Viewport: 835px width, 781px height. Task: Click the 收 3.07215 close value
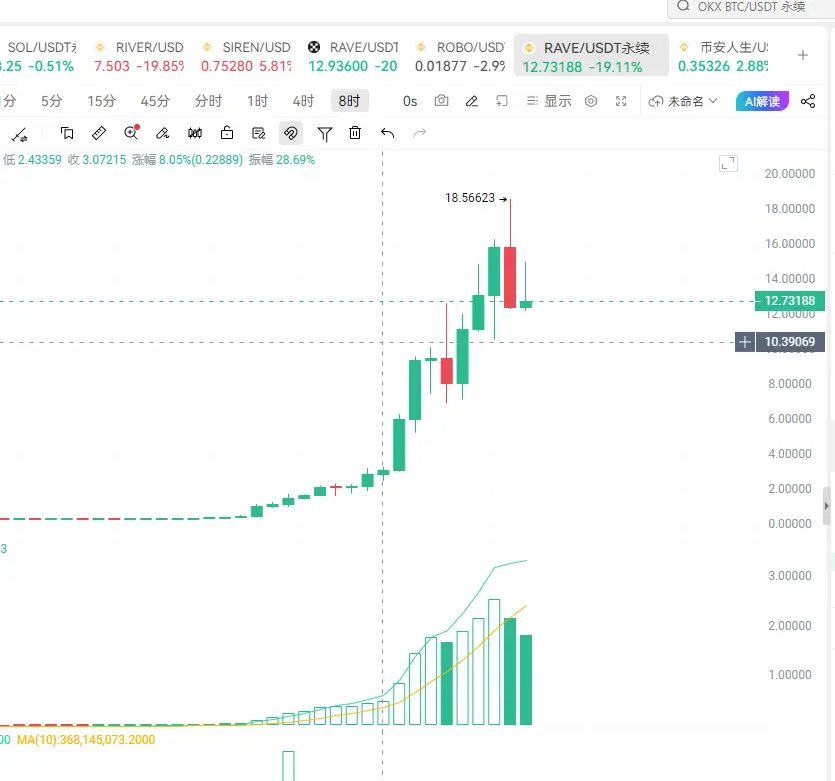97,160
